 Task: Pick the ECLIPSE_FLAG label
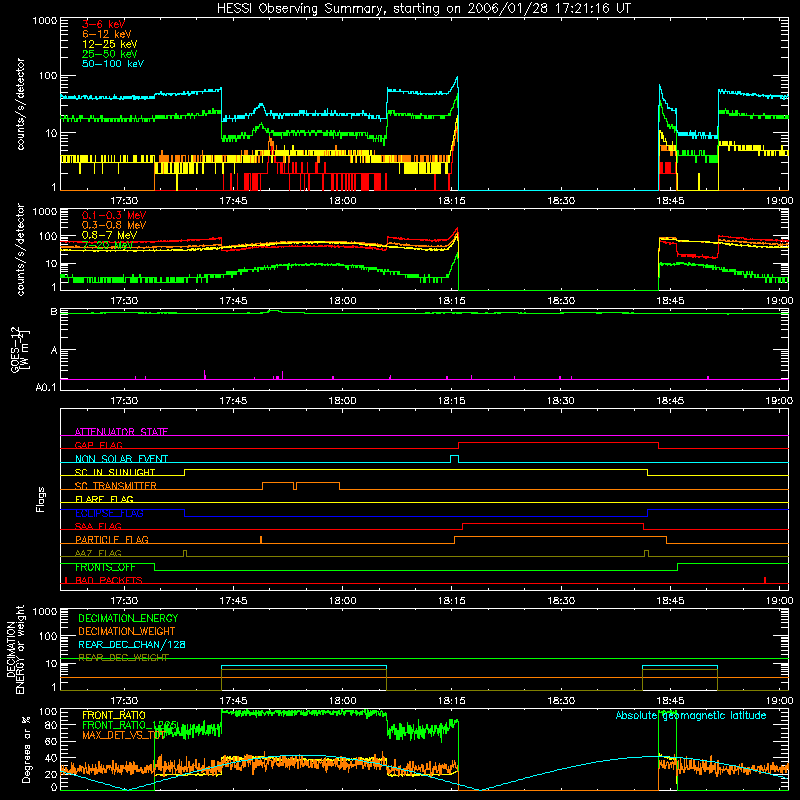tap(109, 513)
